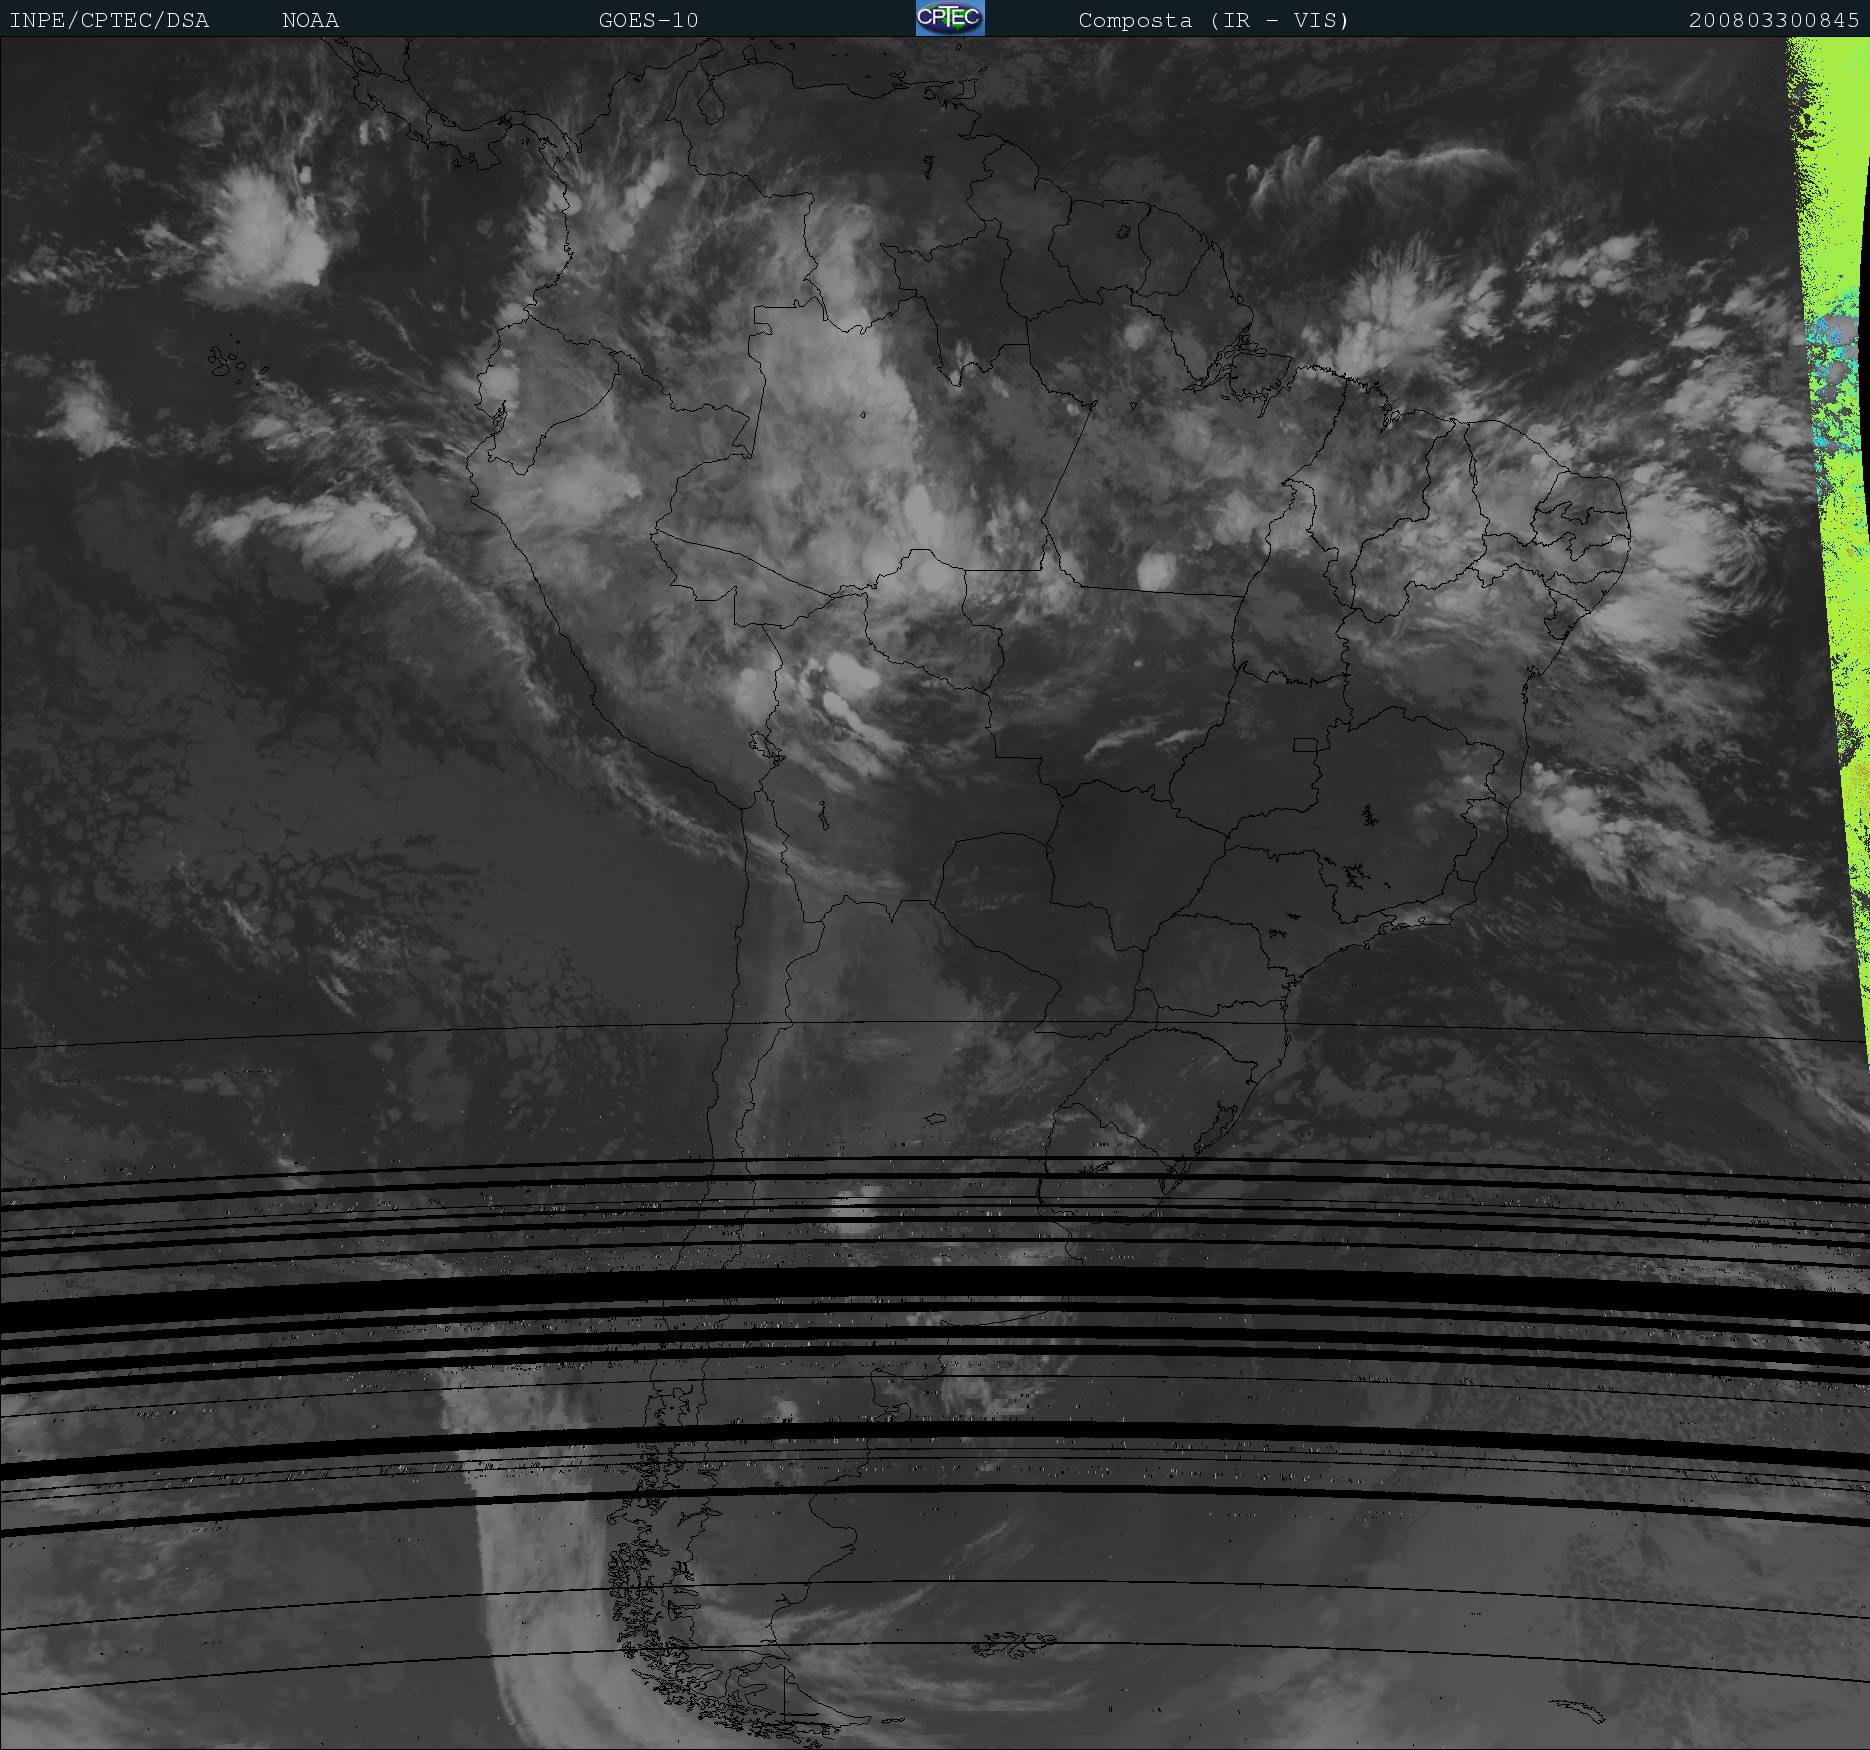Click Brazil's small rectangular Federal District outline
The image size is (1870, 1750).
tap(1306, 744)
